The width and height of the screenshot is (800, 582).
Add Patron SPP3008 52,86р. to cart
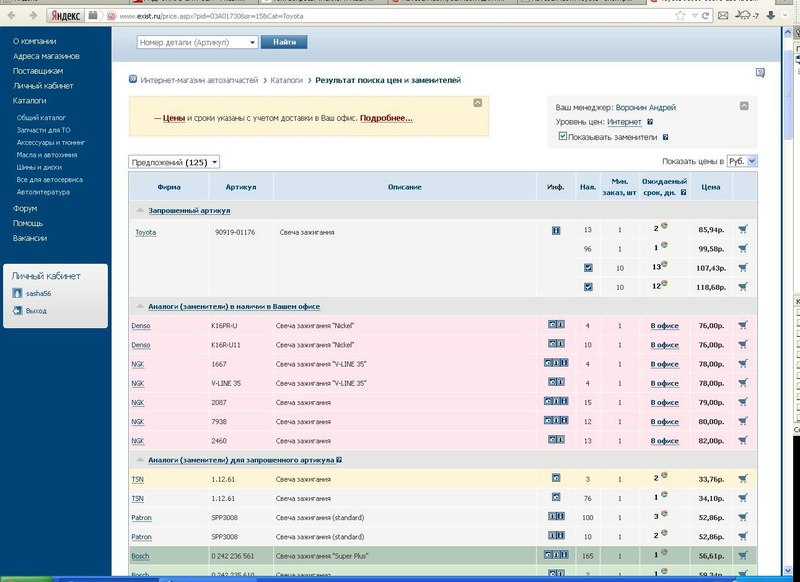[x=742, y=517]
